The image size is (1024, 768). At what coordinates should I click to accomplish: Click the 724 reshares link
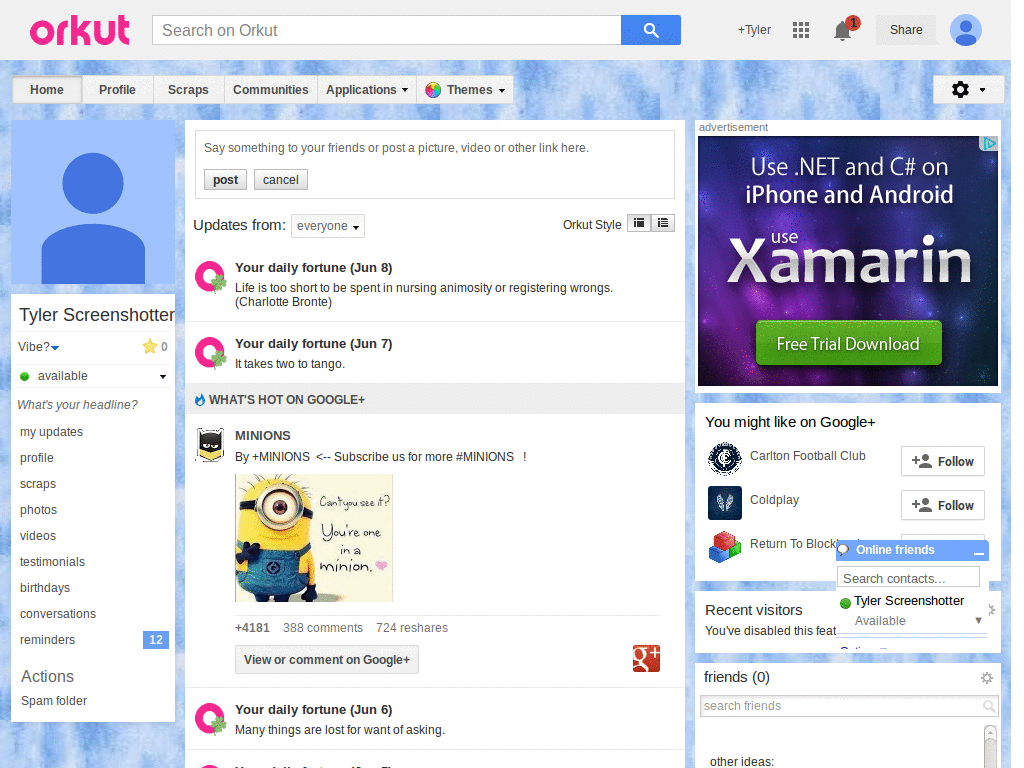(x=411, y=628)
